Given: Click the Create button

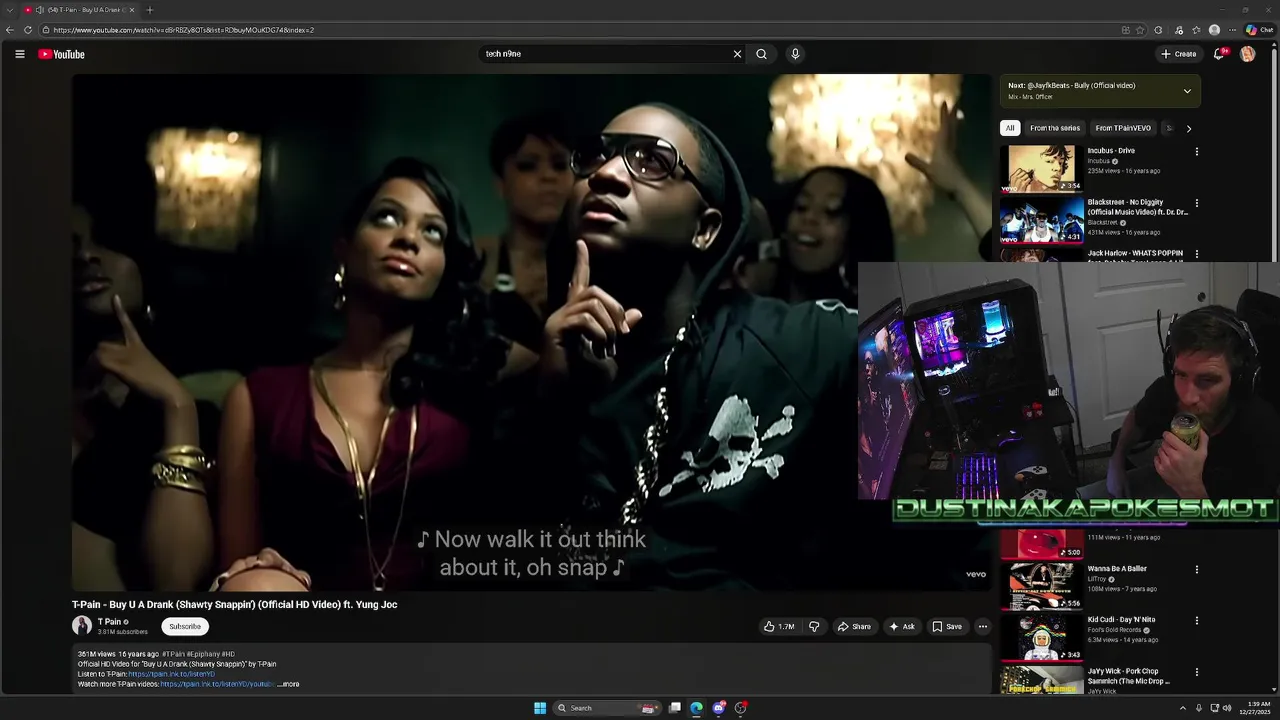Looking at the screenshot, I should (x=1179, y=54).
